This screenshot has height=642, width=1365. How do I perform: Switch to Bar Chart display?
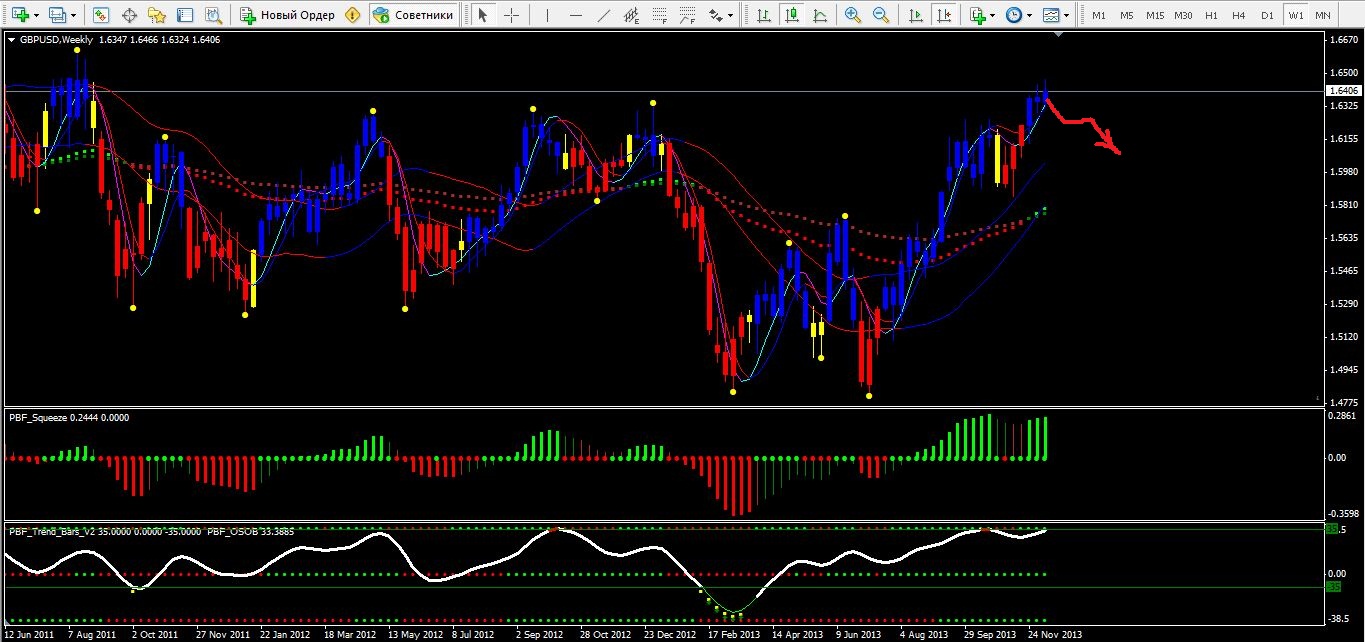763,15
